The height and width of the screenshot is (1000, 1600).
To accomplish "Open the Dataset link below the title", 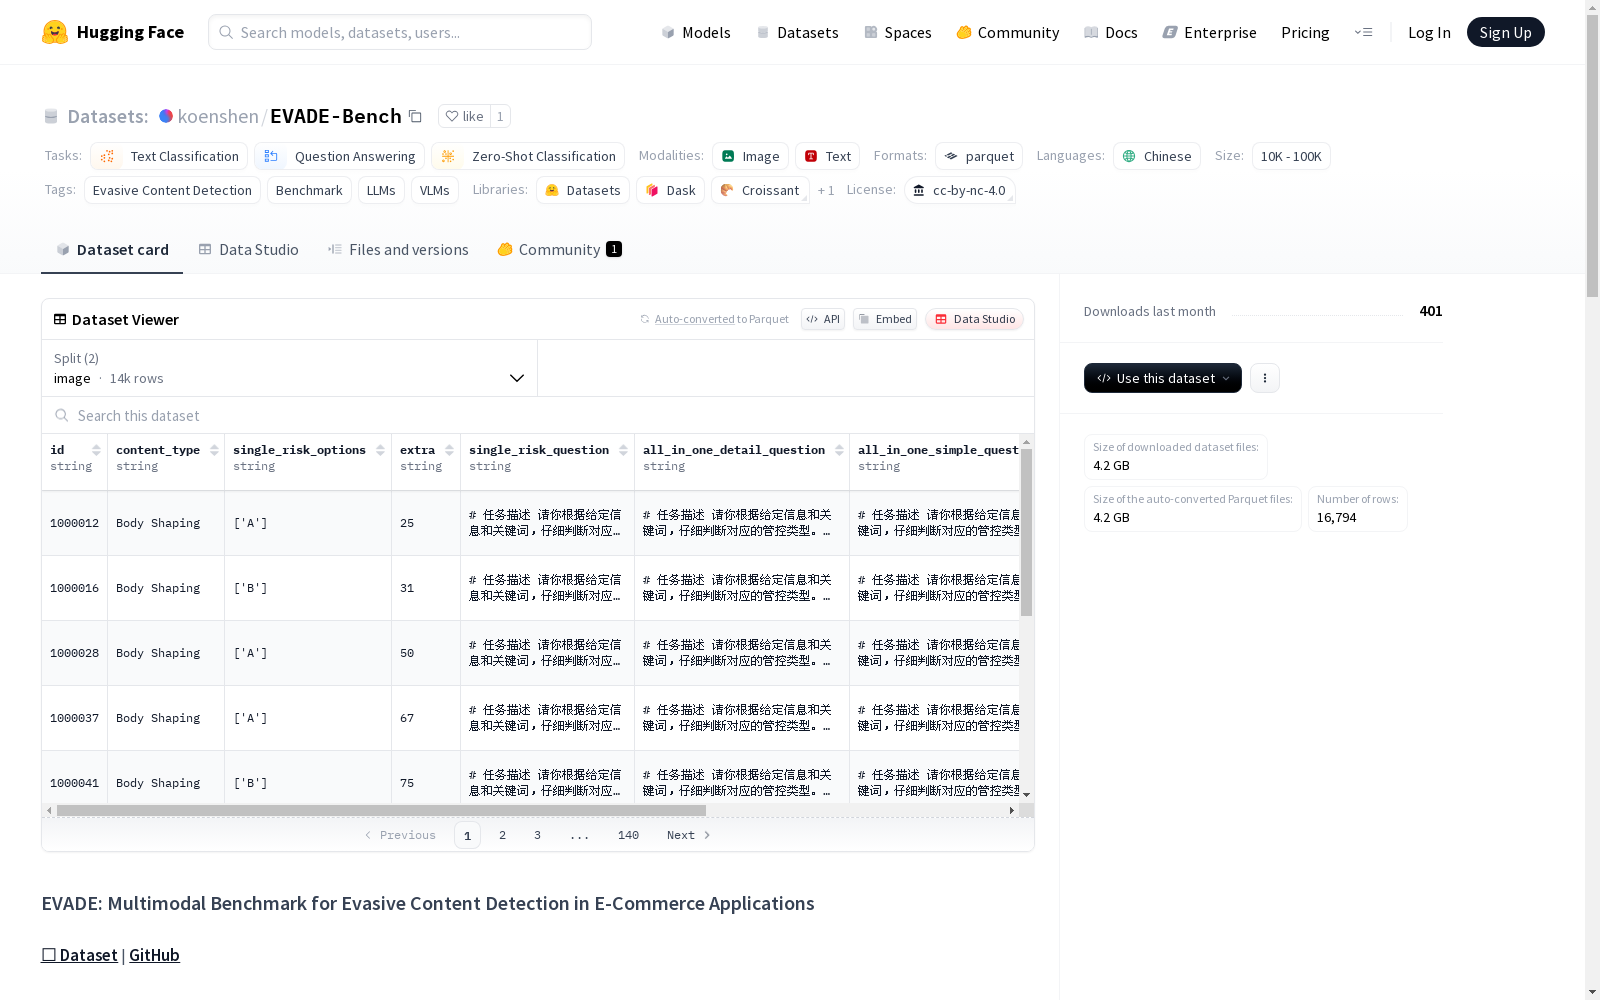I will point(79,955).
